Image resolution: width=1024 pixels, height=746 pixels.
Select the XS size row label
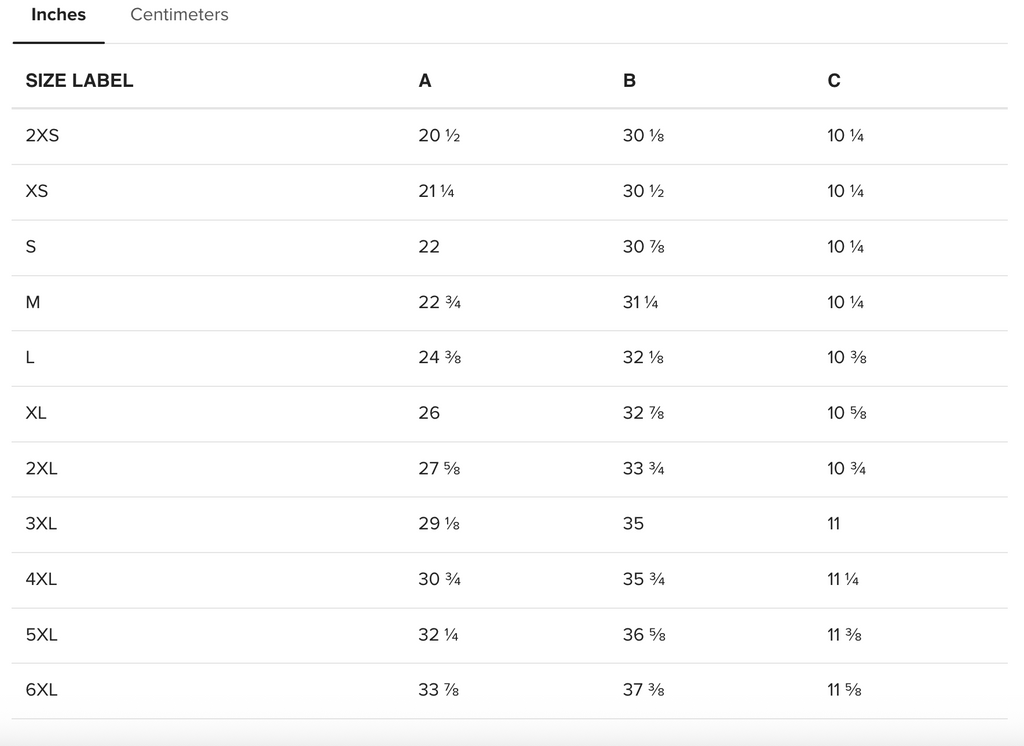tap(37, 191)
